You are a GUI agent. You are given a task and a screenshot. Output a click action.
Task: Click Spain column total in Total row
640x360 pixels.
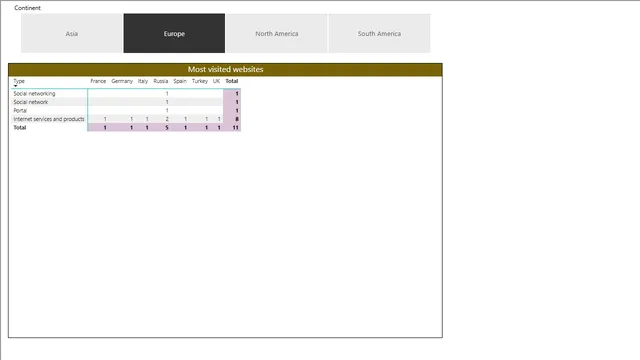click(x=185, y=128)
